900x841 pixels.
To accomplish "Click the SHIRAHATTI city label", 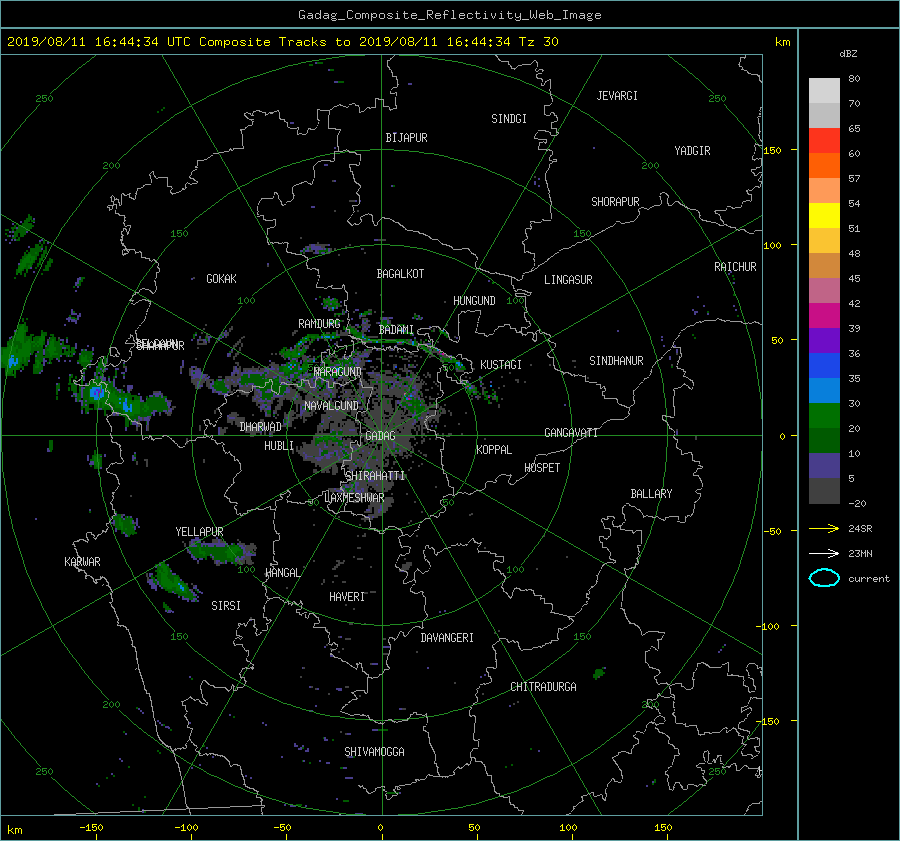I will (x=375, y=476).
